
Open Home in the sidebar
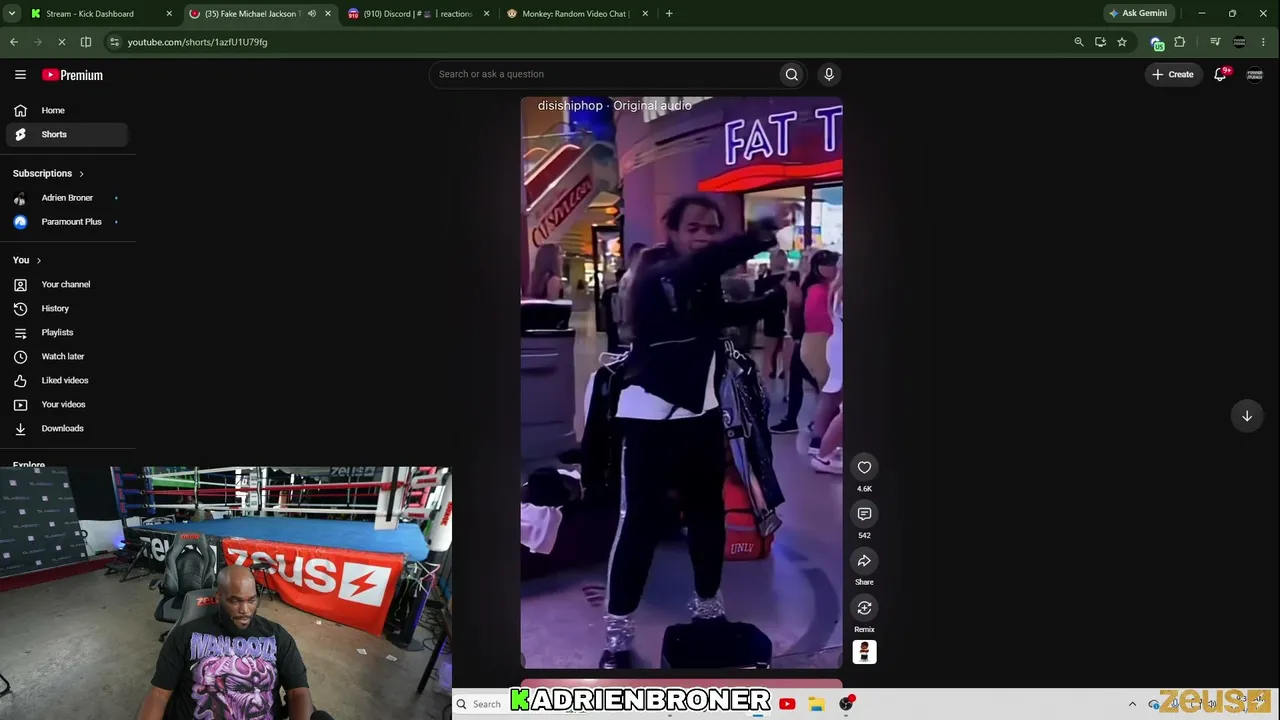click(67, 110)
